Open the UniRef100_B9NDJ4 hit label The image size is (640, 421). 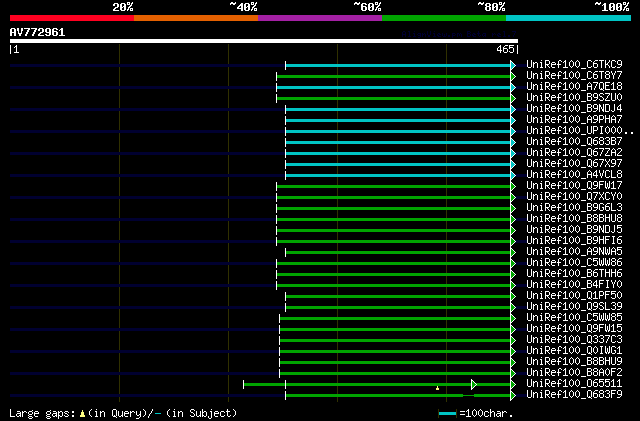pyautogui.click(x=574, y=109)
